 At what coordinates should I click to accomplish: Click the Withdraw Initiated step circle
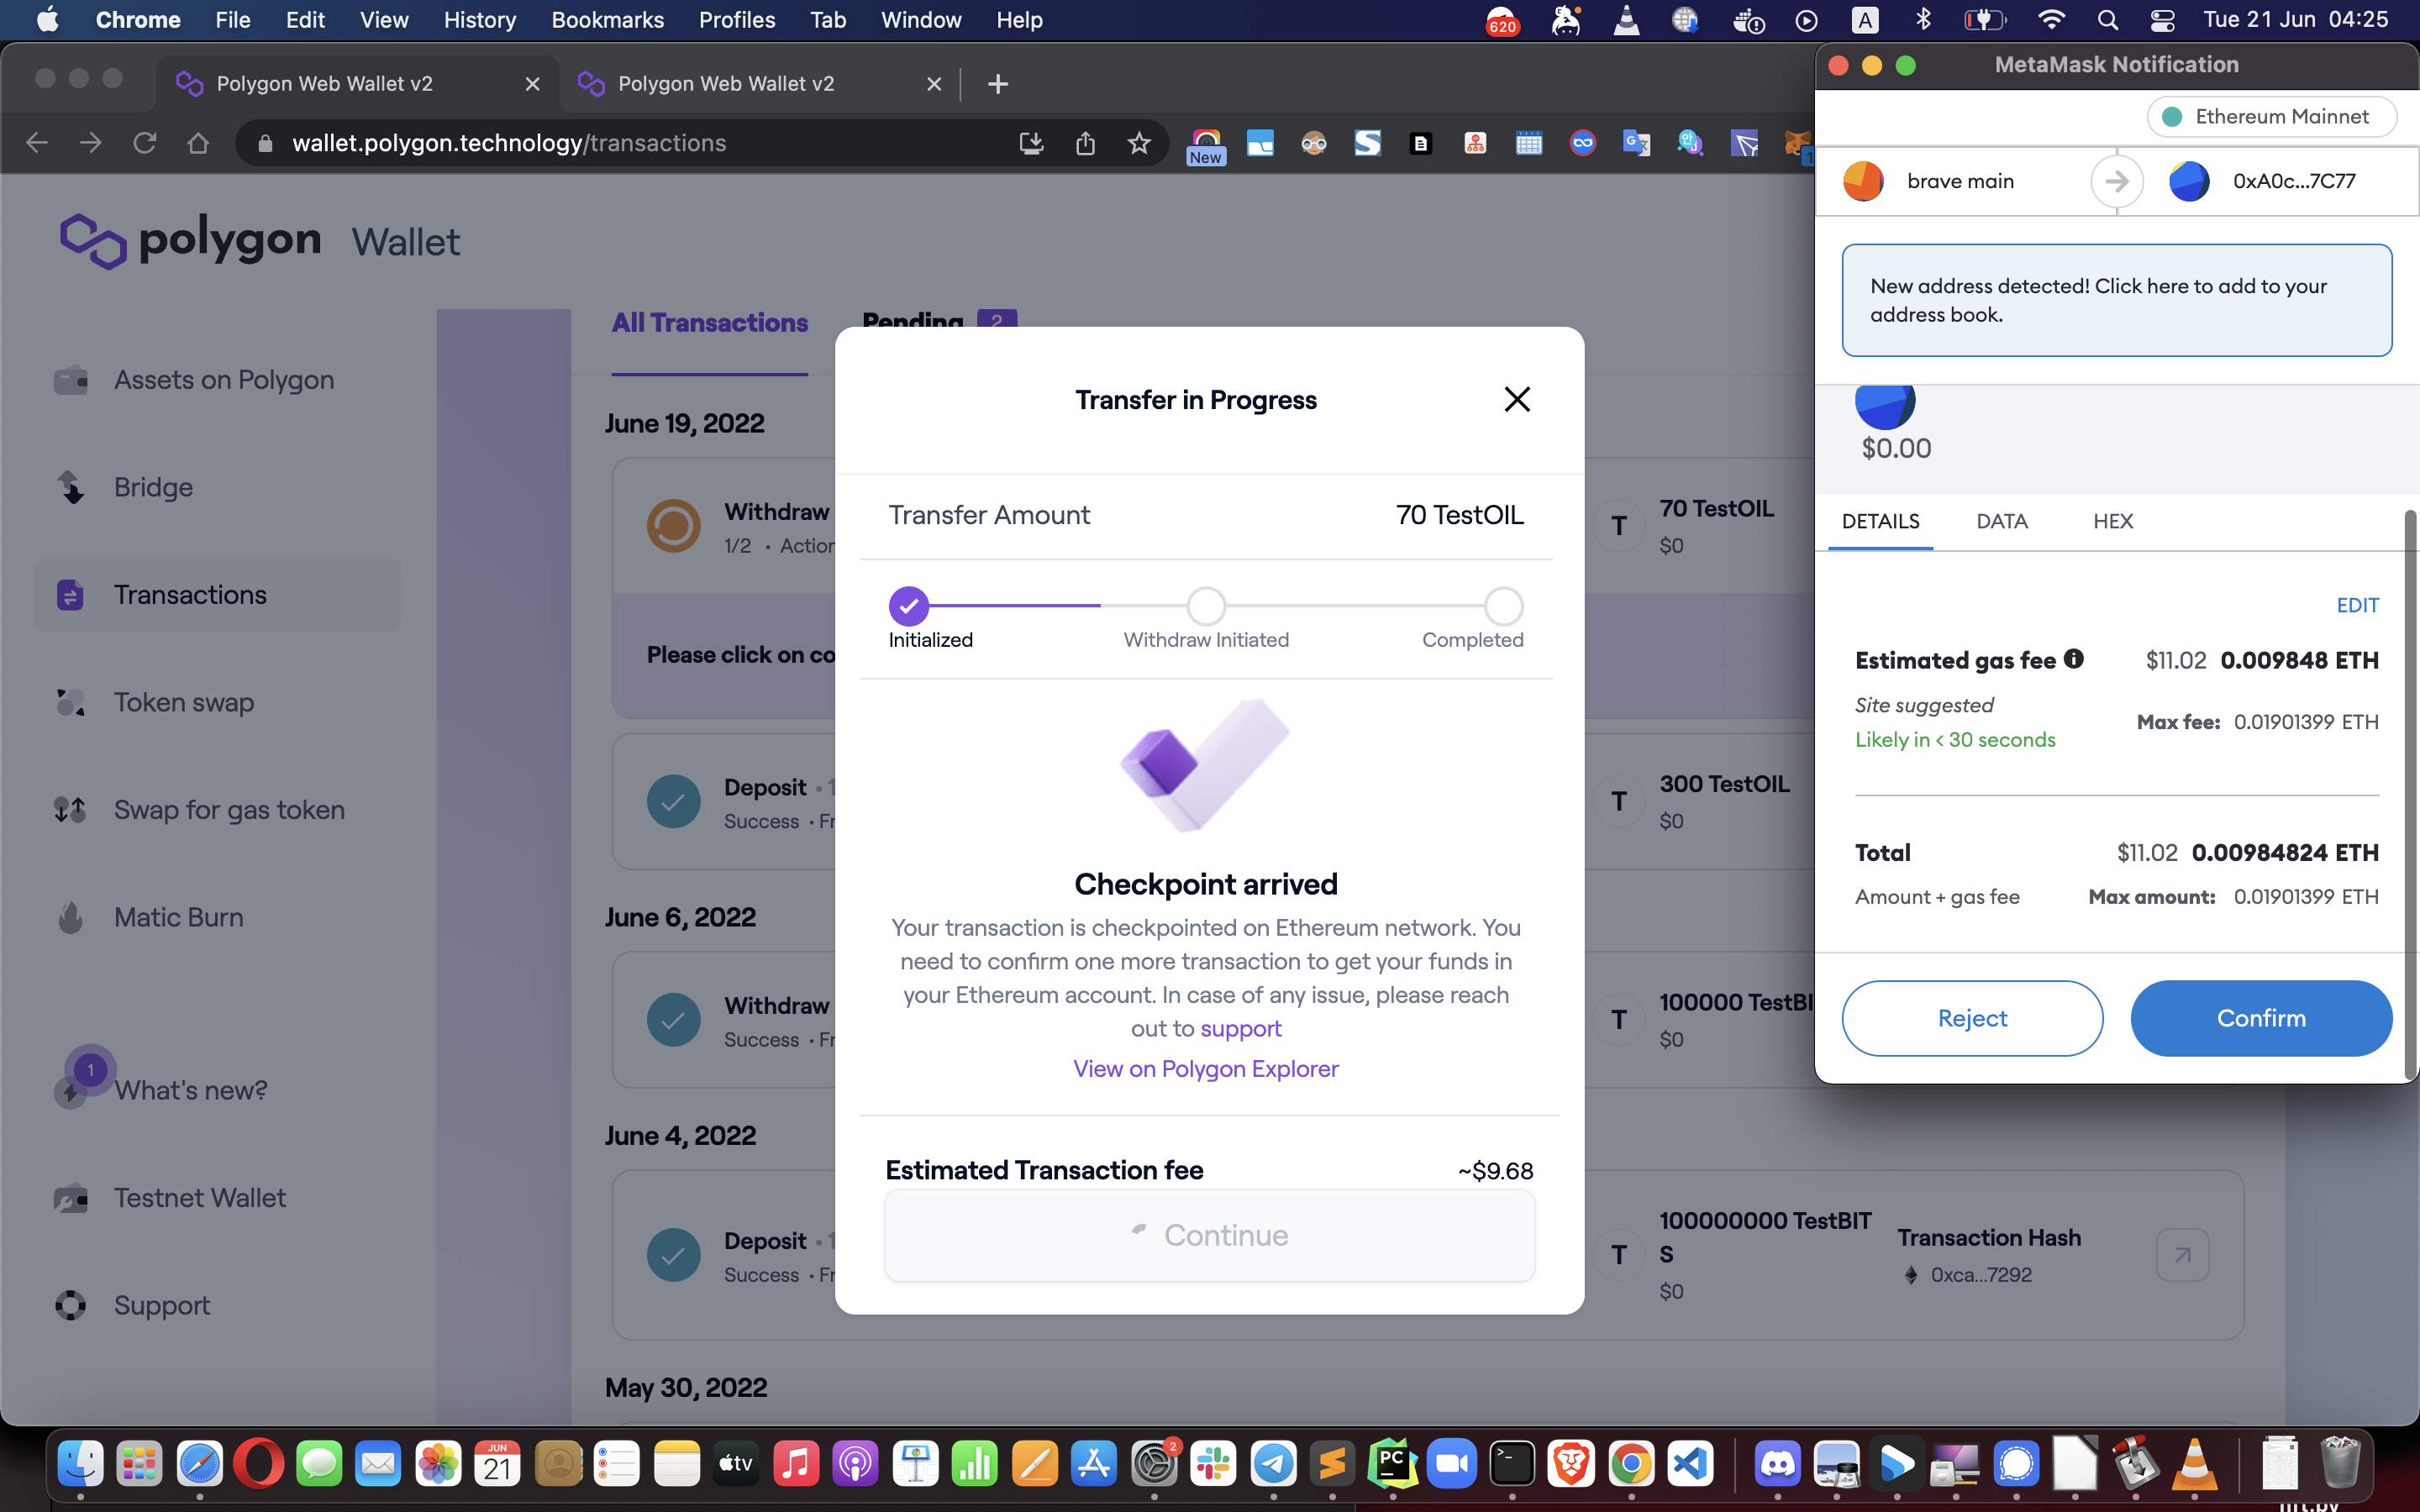pyautogui.click(x=1206, y=606)
